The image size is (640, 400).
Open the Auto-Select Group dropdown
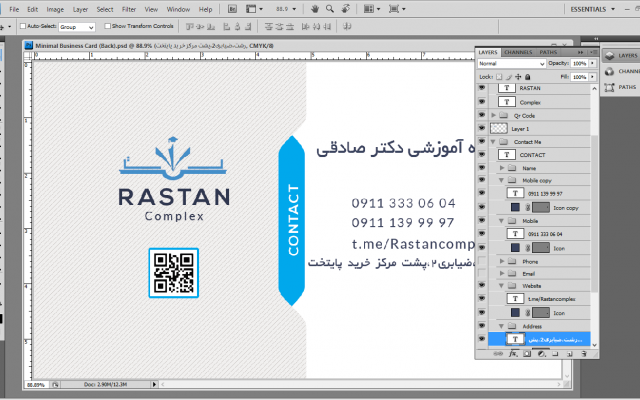point(77,27)
